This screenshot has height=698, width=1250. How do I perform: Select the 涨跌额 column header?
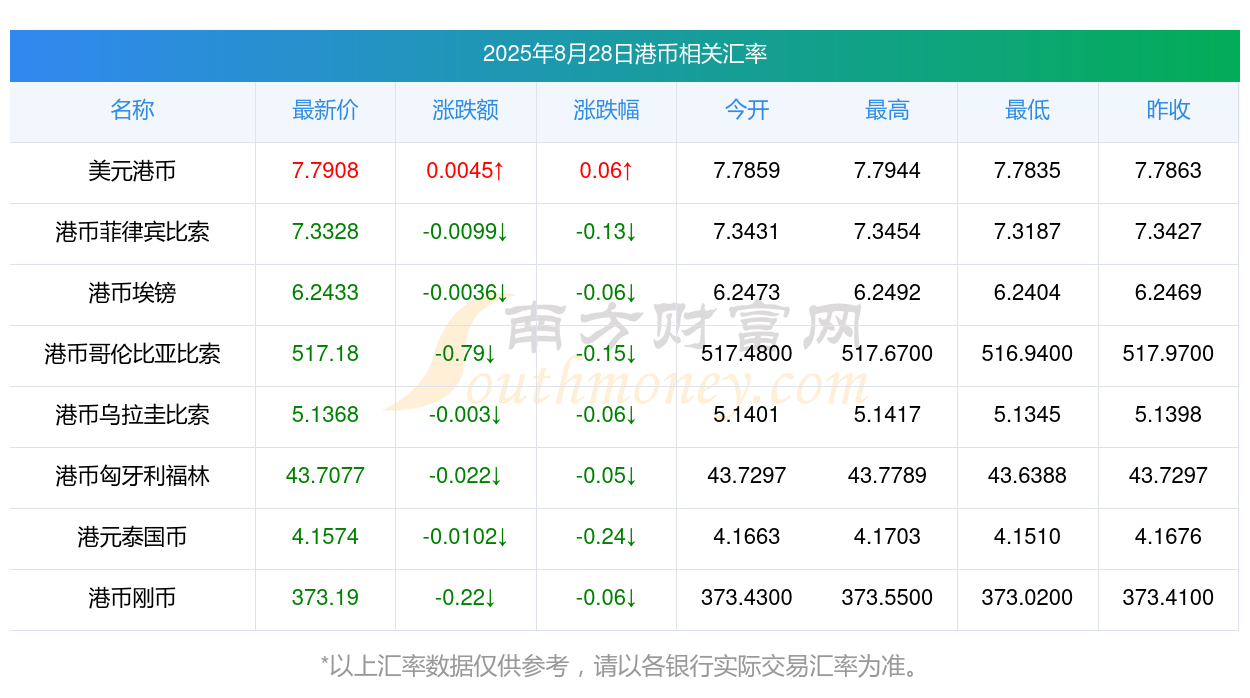coord(466,110)
